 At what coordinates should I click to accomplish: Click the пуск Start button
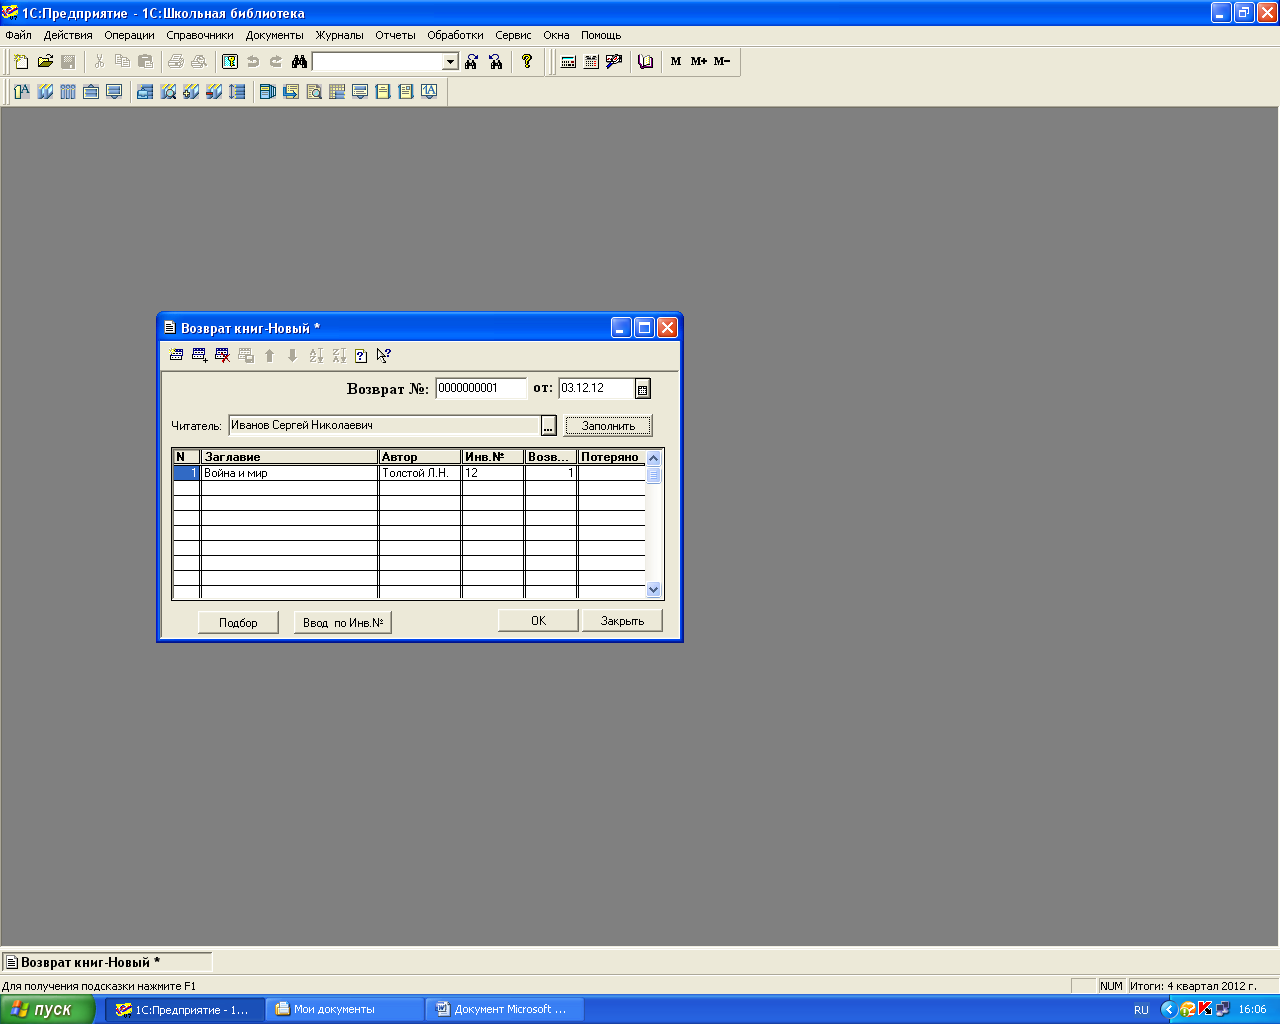coord(47,1009)
